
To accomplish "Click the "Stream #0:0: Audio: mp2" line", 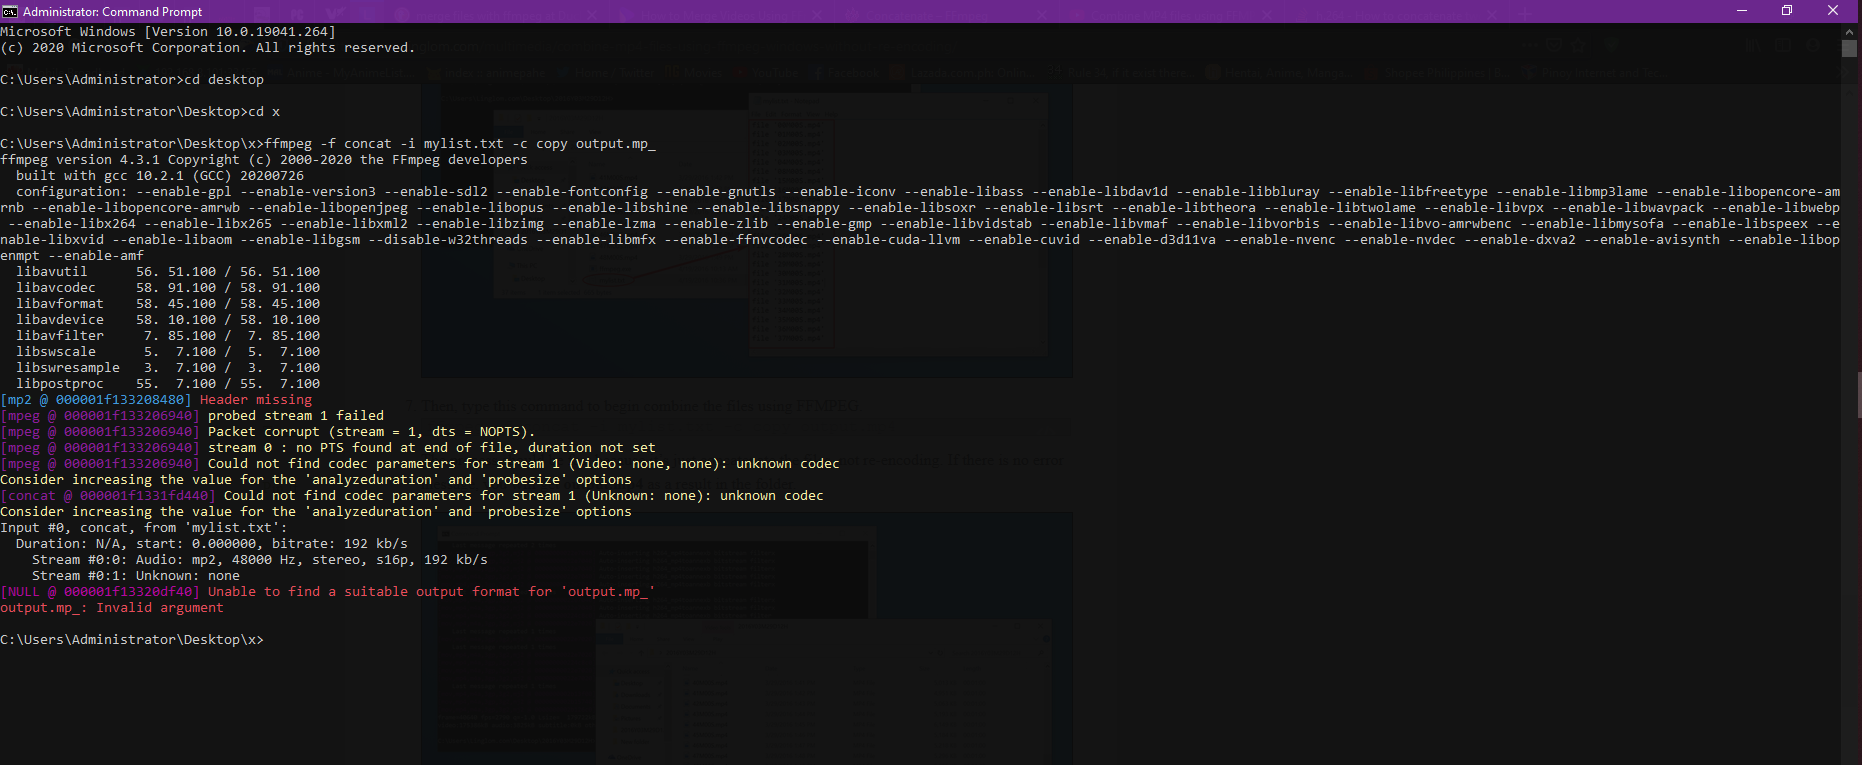I will click(260, 560).
